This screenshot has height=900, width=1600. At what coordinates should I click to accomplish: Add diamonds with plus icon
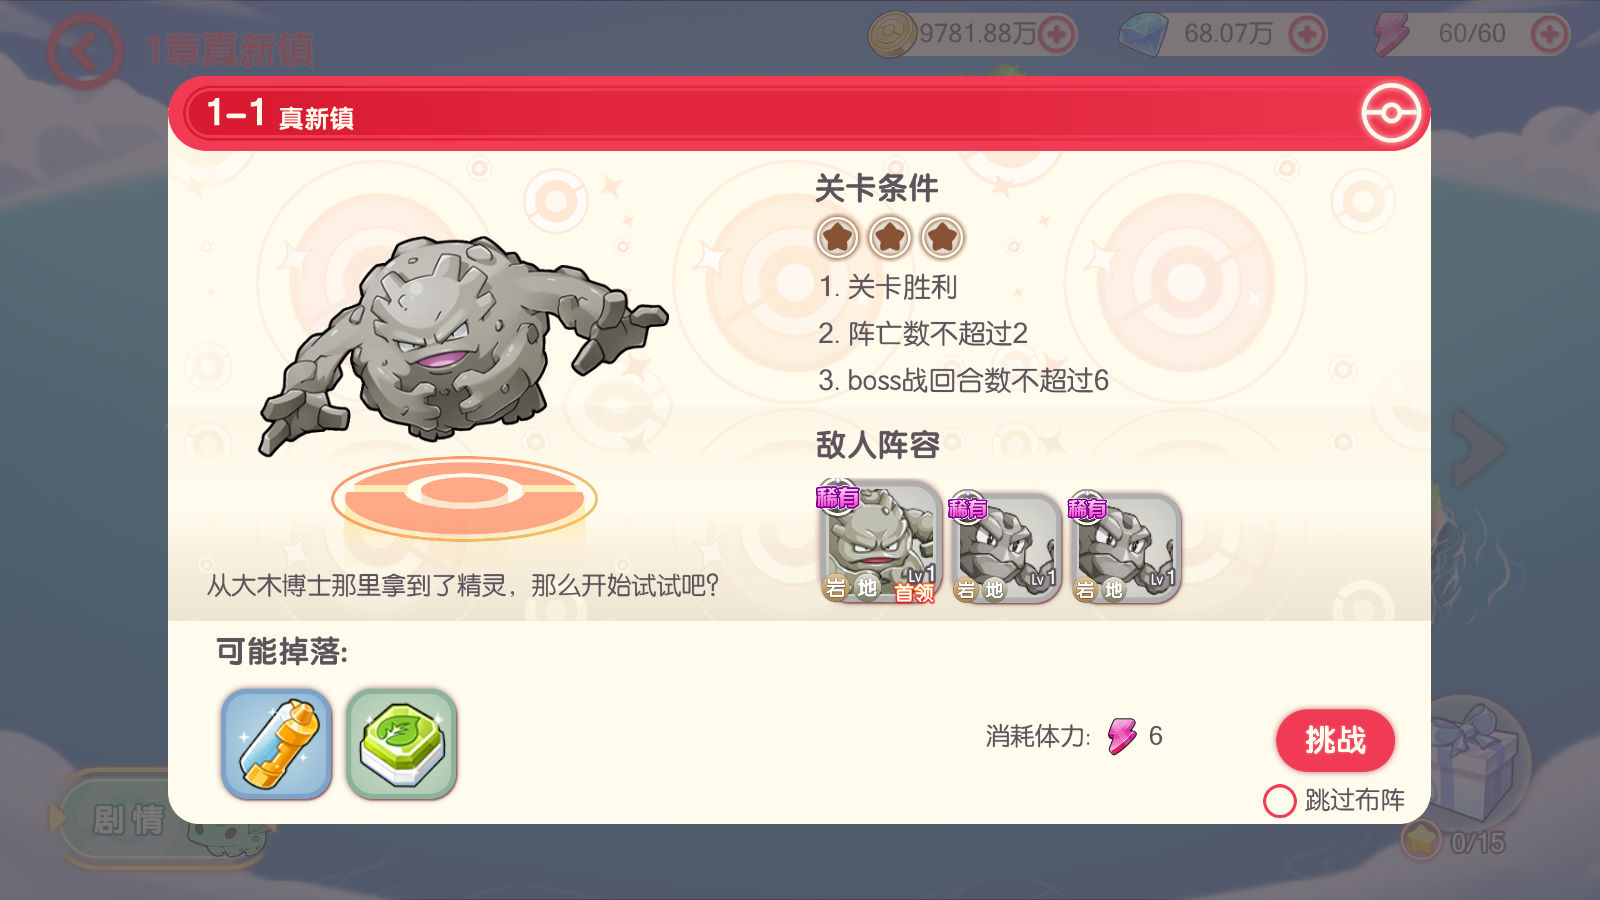[x=1307, y=34]
